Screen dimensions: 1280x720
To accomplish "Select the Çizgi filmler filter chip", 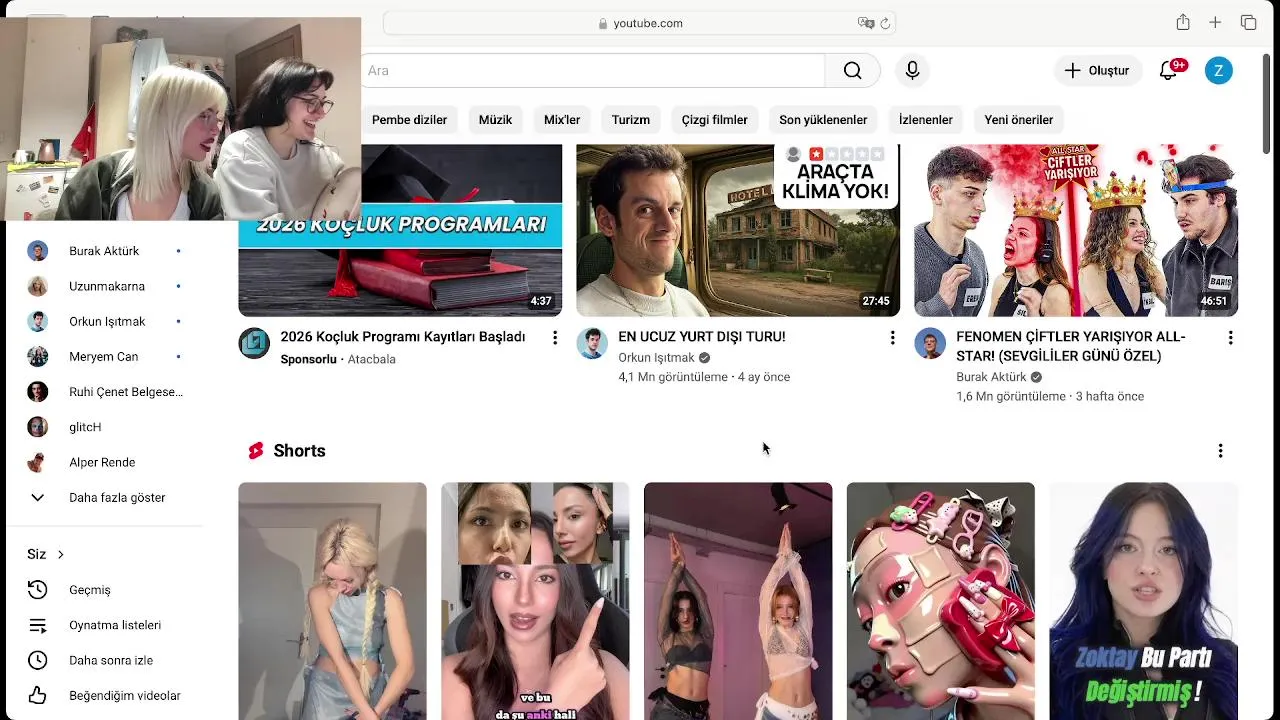I will 715,120.
